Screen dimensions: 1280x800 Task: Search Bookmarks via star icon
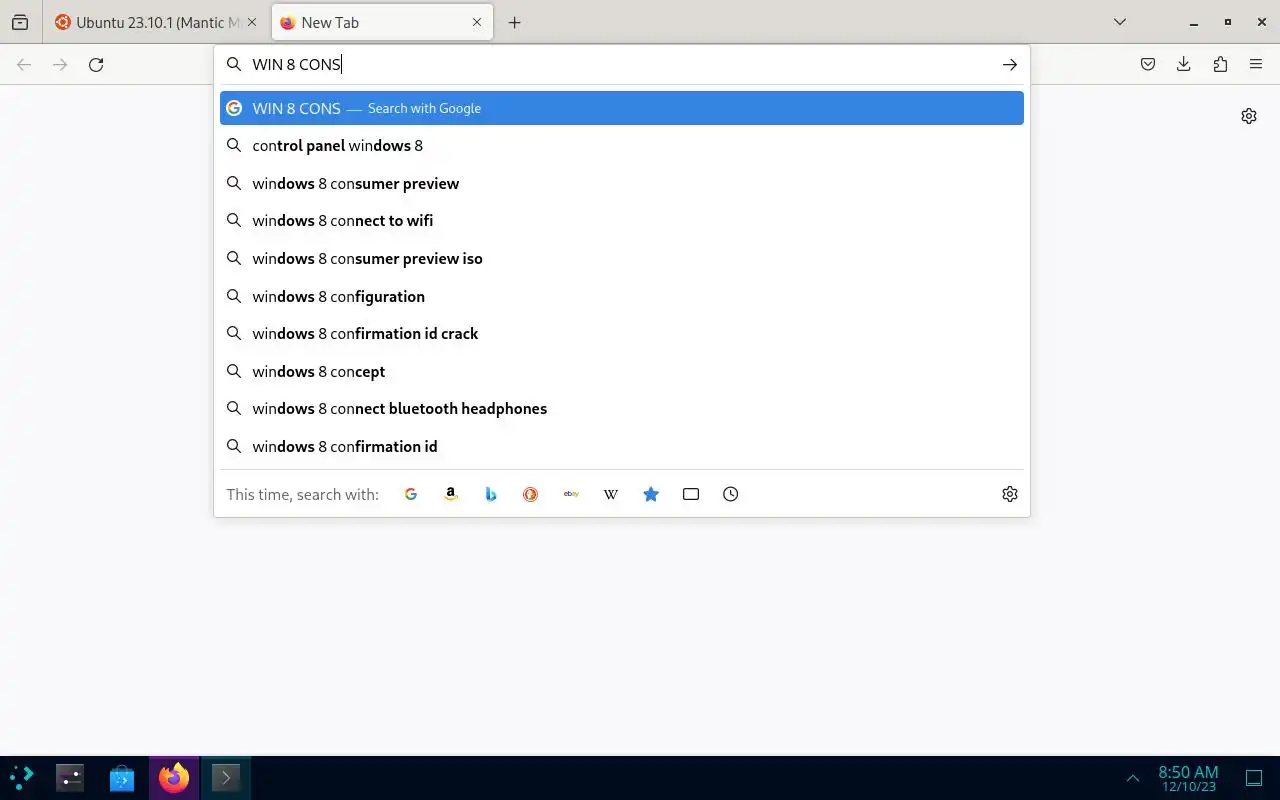click(x=651, y=494)
